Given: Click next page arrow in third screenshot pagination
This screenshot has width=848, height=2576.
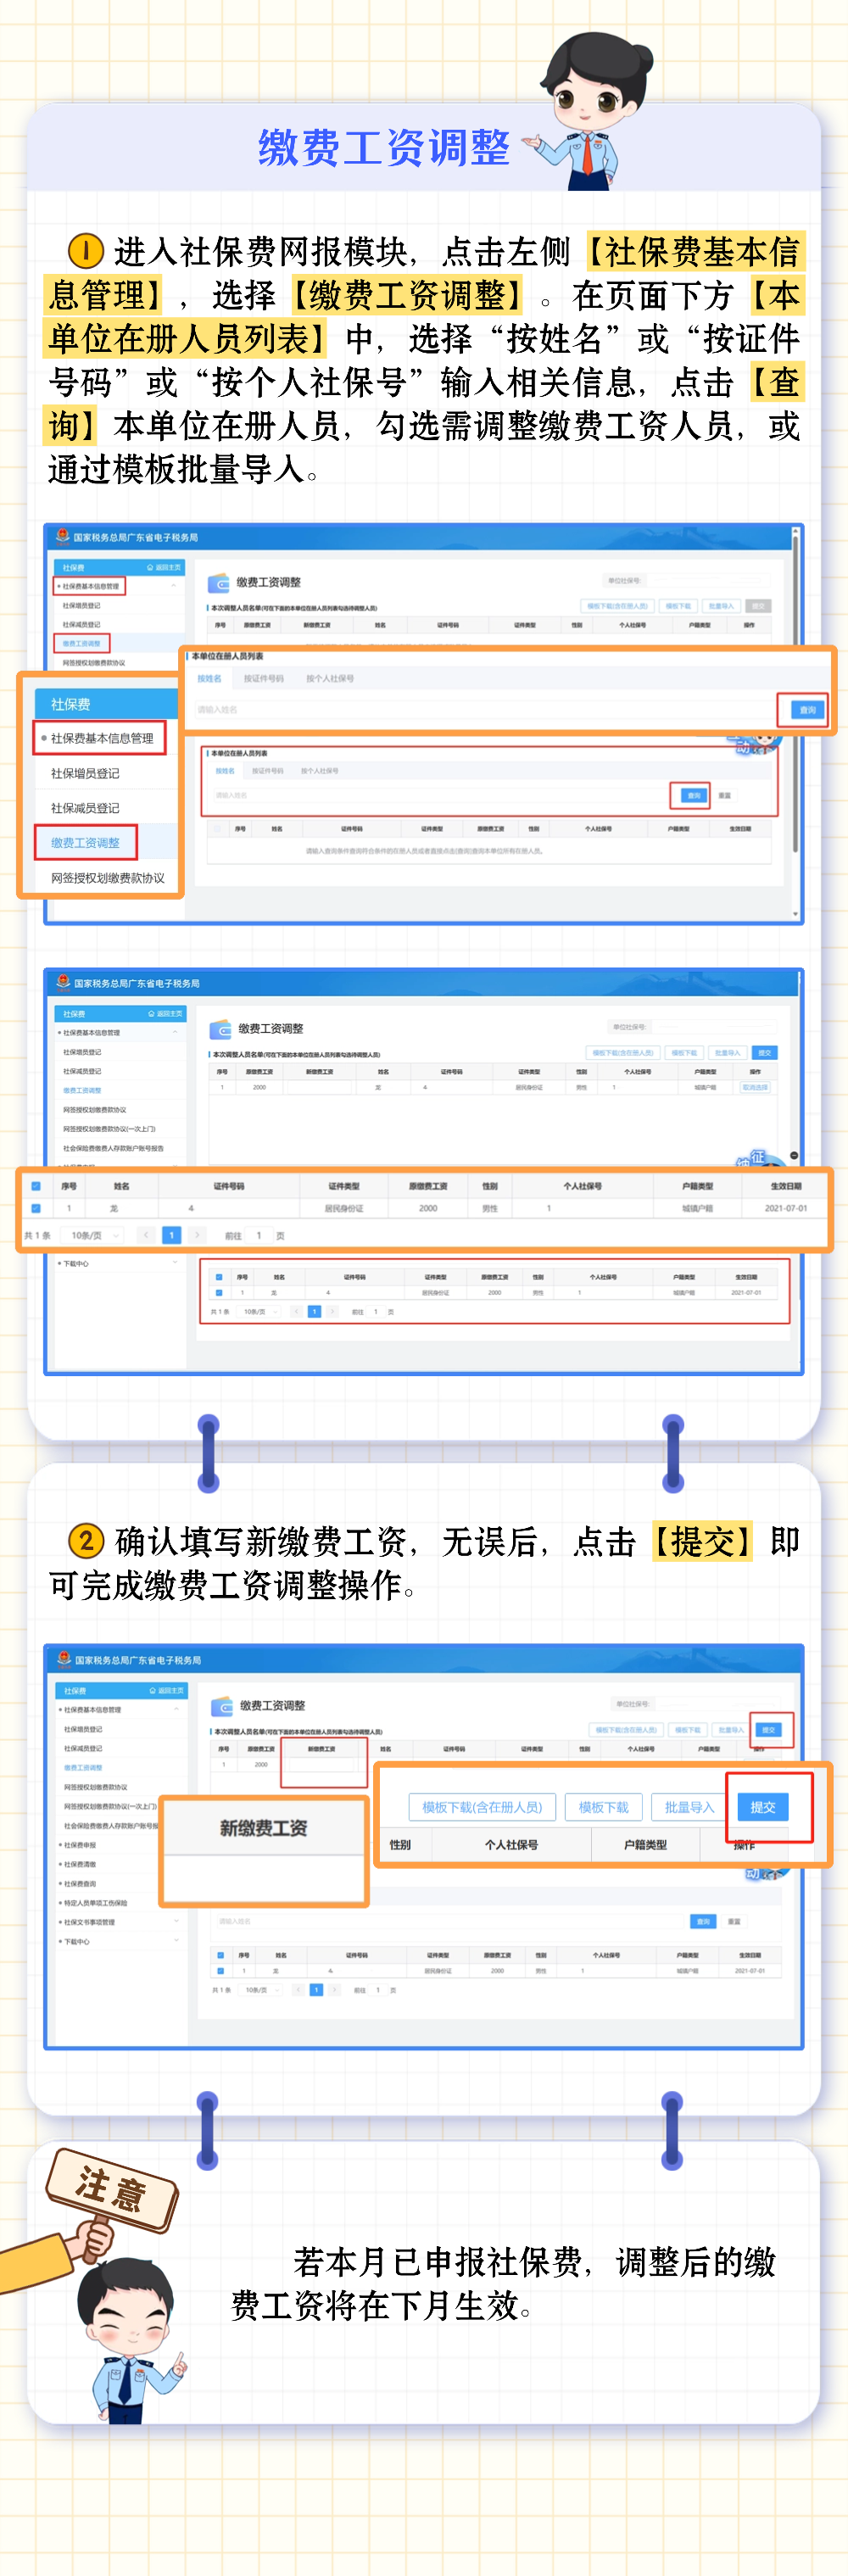Looking at the screenshot, I should 335,1990.
